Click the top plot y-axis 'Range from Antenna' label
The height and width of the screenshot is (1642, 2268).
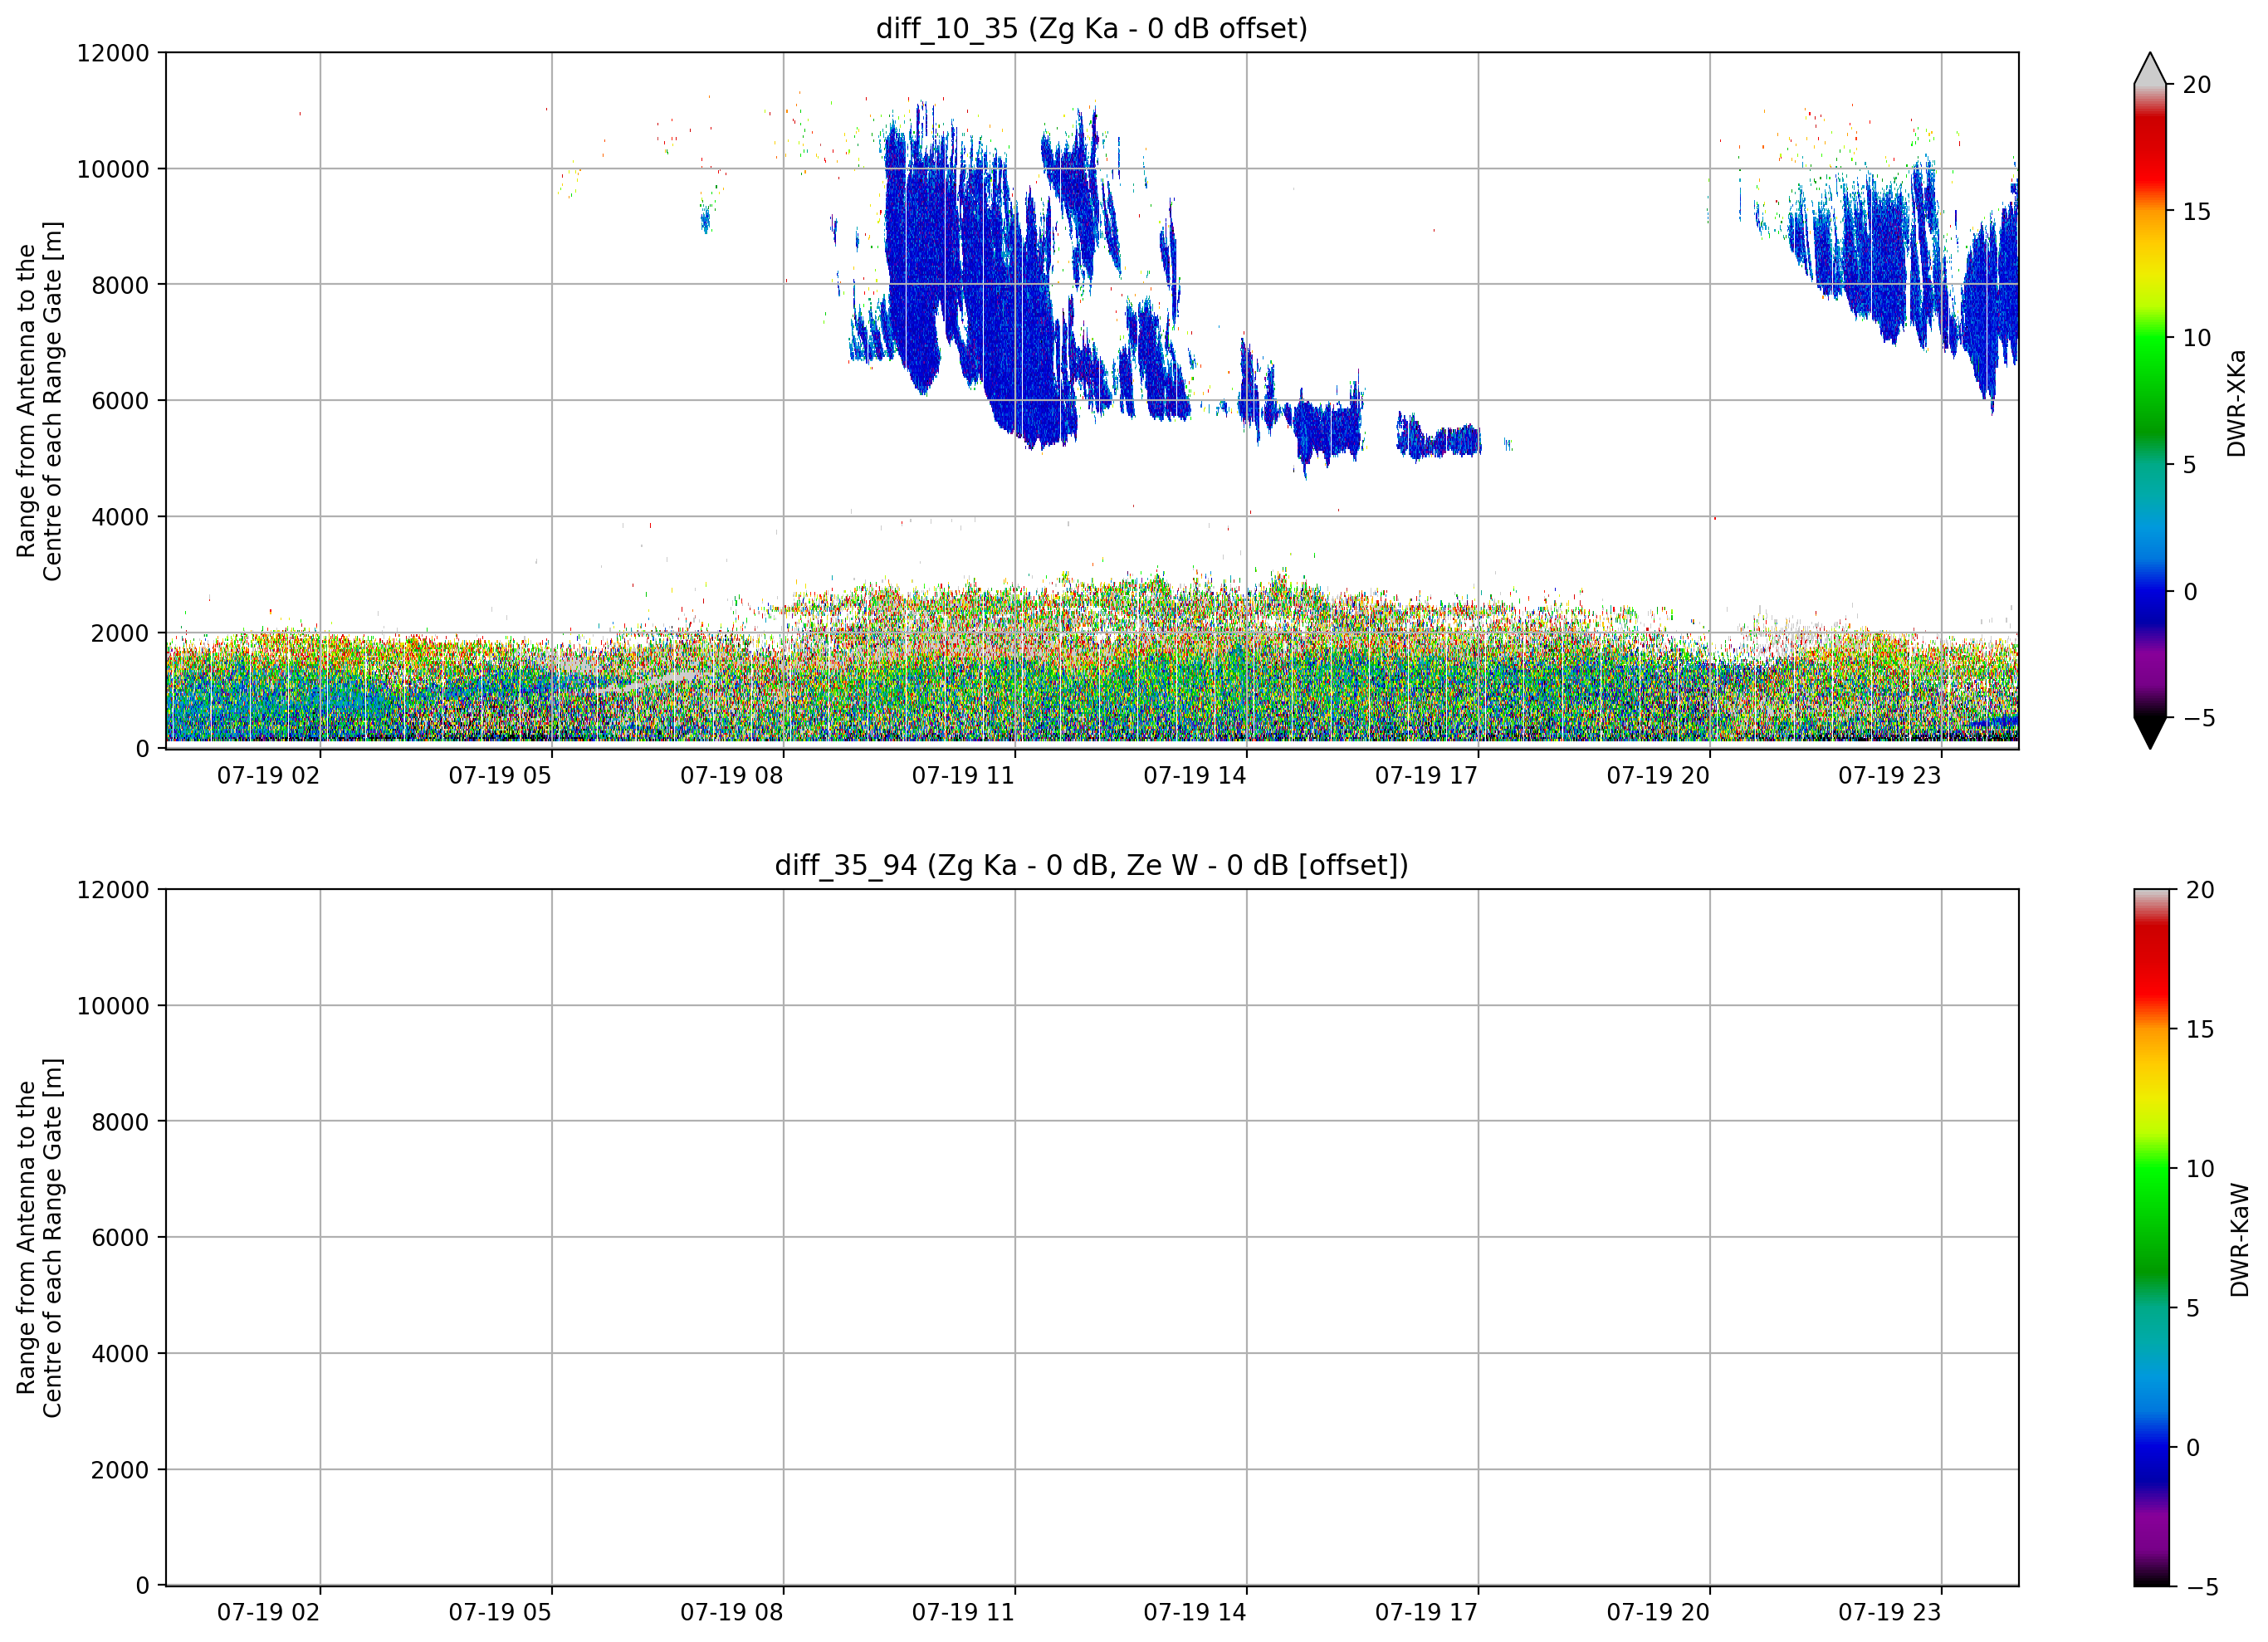coord(39,401)
